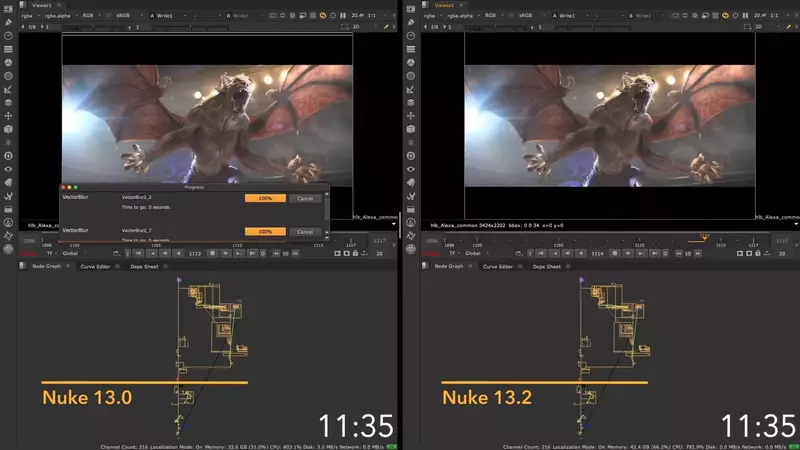
Task: Open the Transform nodes icon in left Nuke 13.0 toolbar
Action: (8, 116)
